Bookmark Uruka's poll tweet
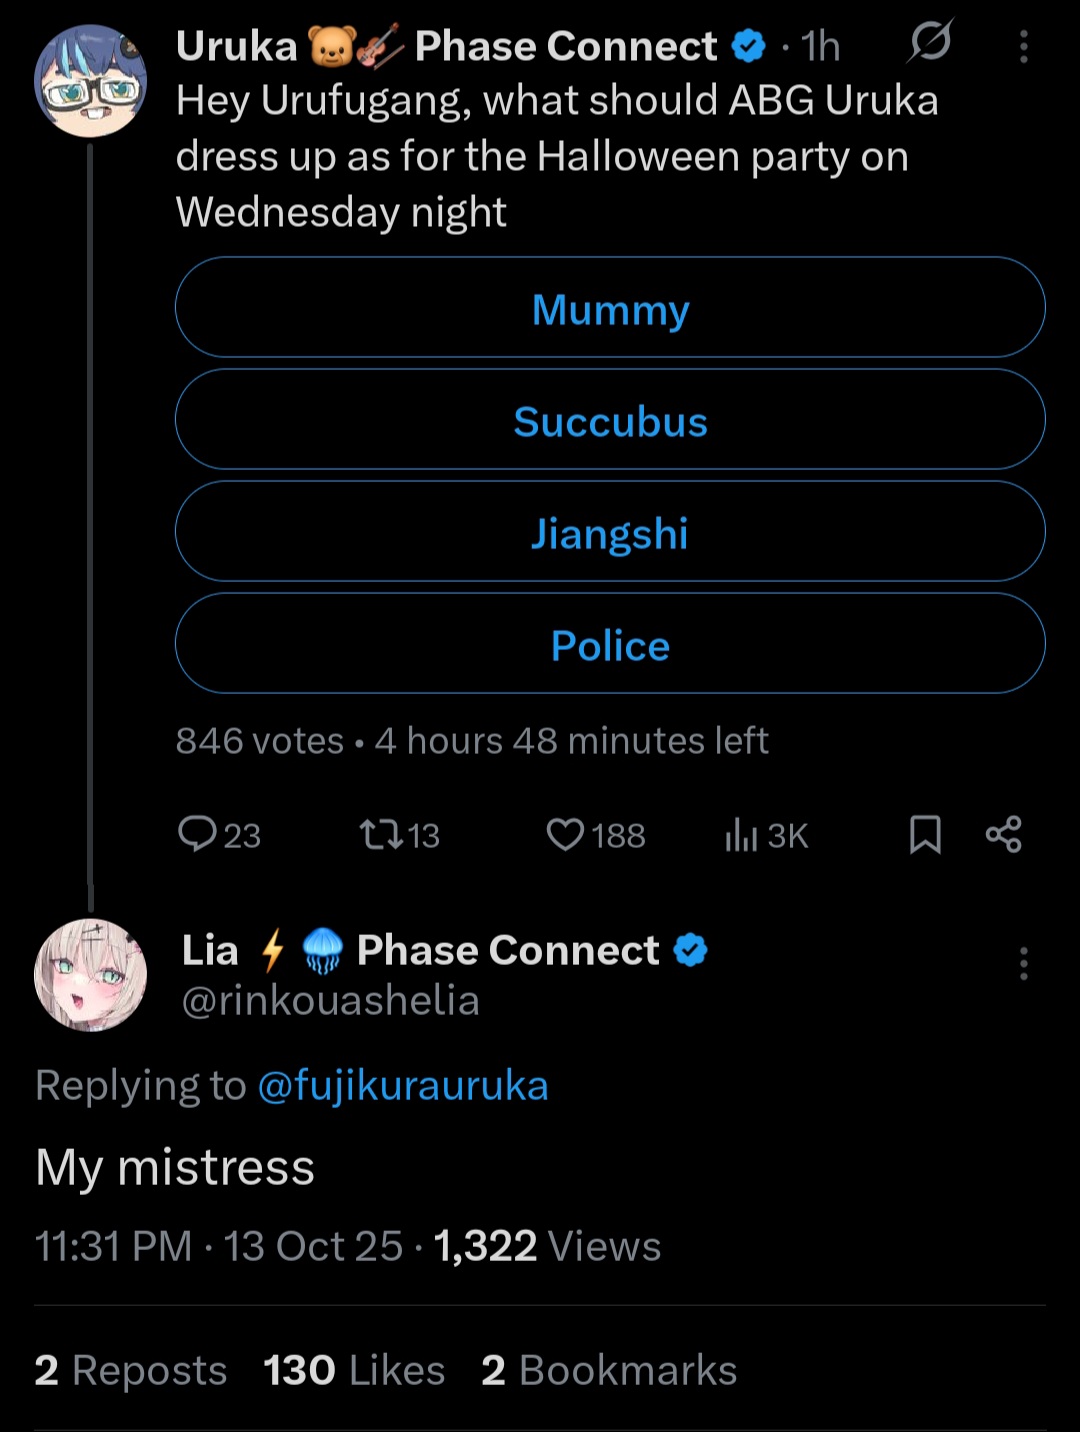The height and width of the screenshot is (1432, 1080). 925,834
